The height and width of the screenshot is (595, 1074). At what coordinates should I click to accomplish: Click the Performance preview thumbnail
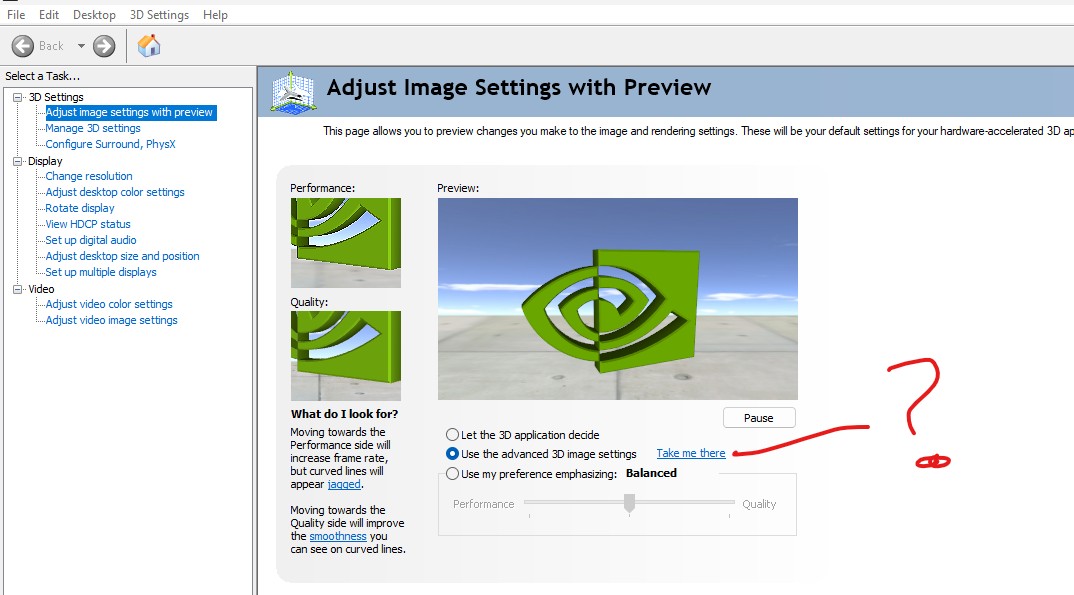pyautogui.click(x=345, y=242)
